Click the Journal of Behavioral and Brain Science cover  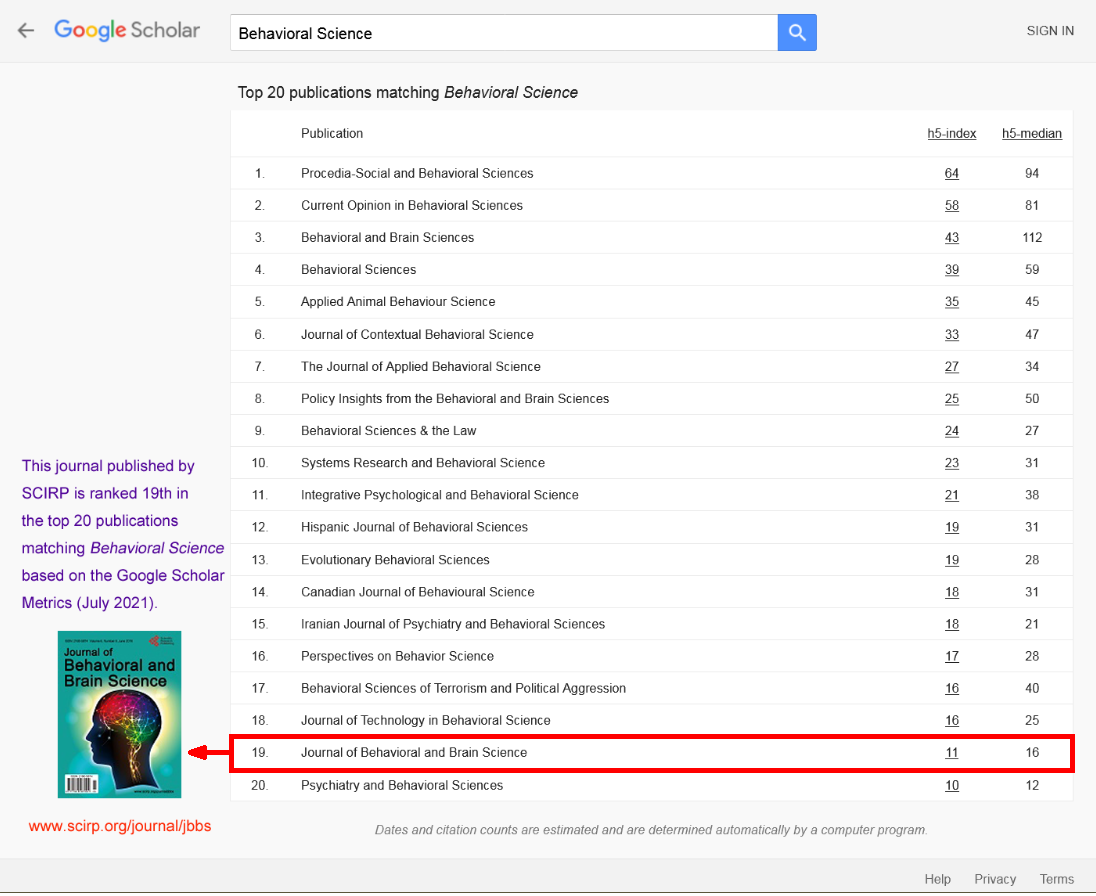tap(119, 714)
